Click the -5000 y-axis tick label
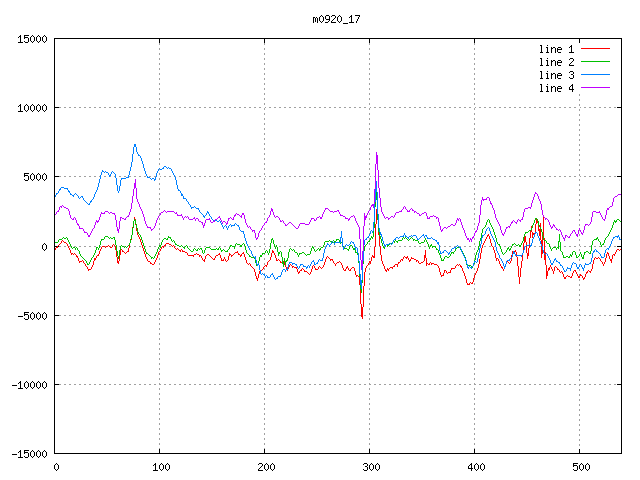 click(31, 315)
